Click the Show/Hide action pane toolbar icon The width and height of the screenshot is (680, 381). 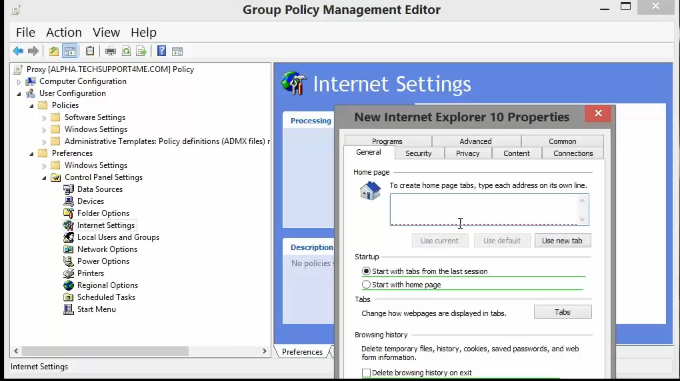coord(177,52)
